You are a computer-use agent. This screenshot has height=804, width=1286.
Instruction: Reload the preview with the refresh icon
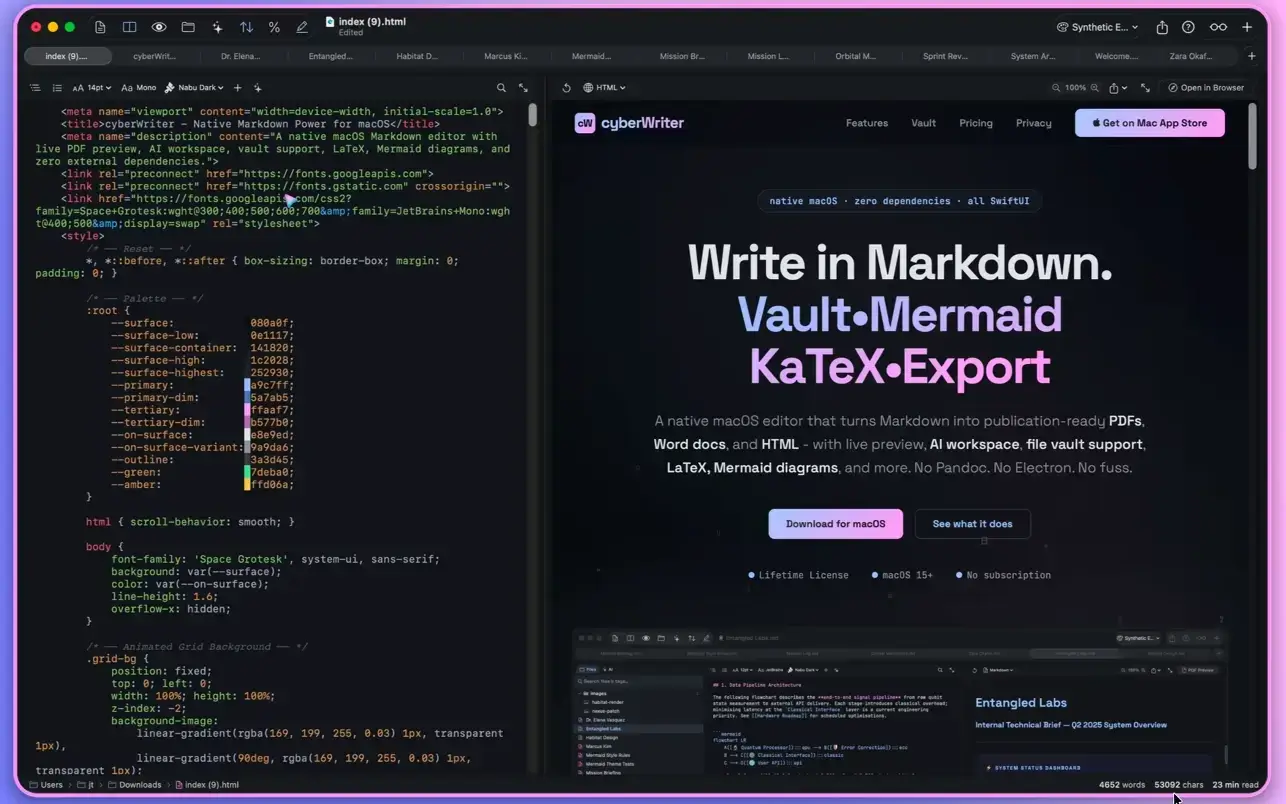click(566, 88)
